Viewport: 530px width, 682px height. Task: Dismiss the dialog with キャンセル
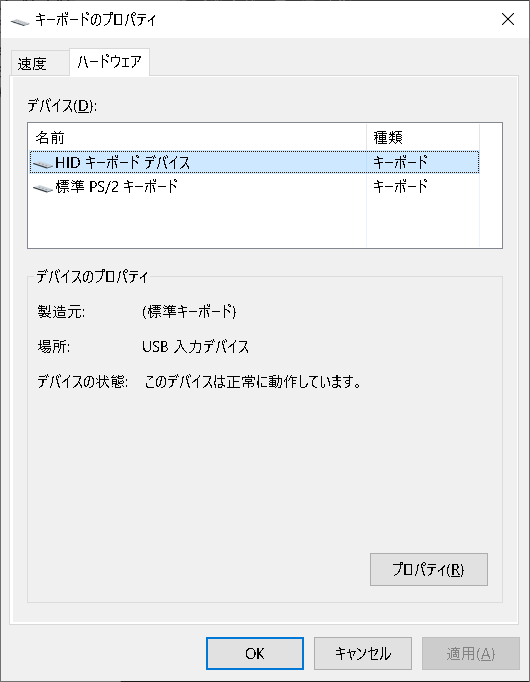(363, 653)
